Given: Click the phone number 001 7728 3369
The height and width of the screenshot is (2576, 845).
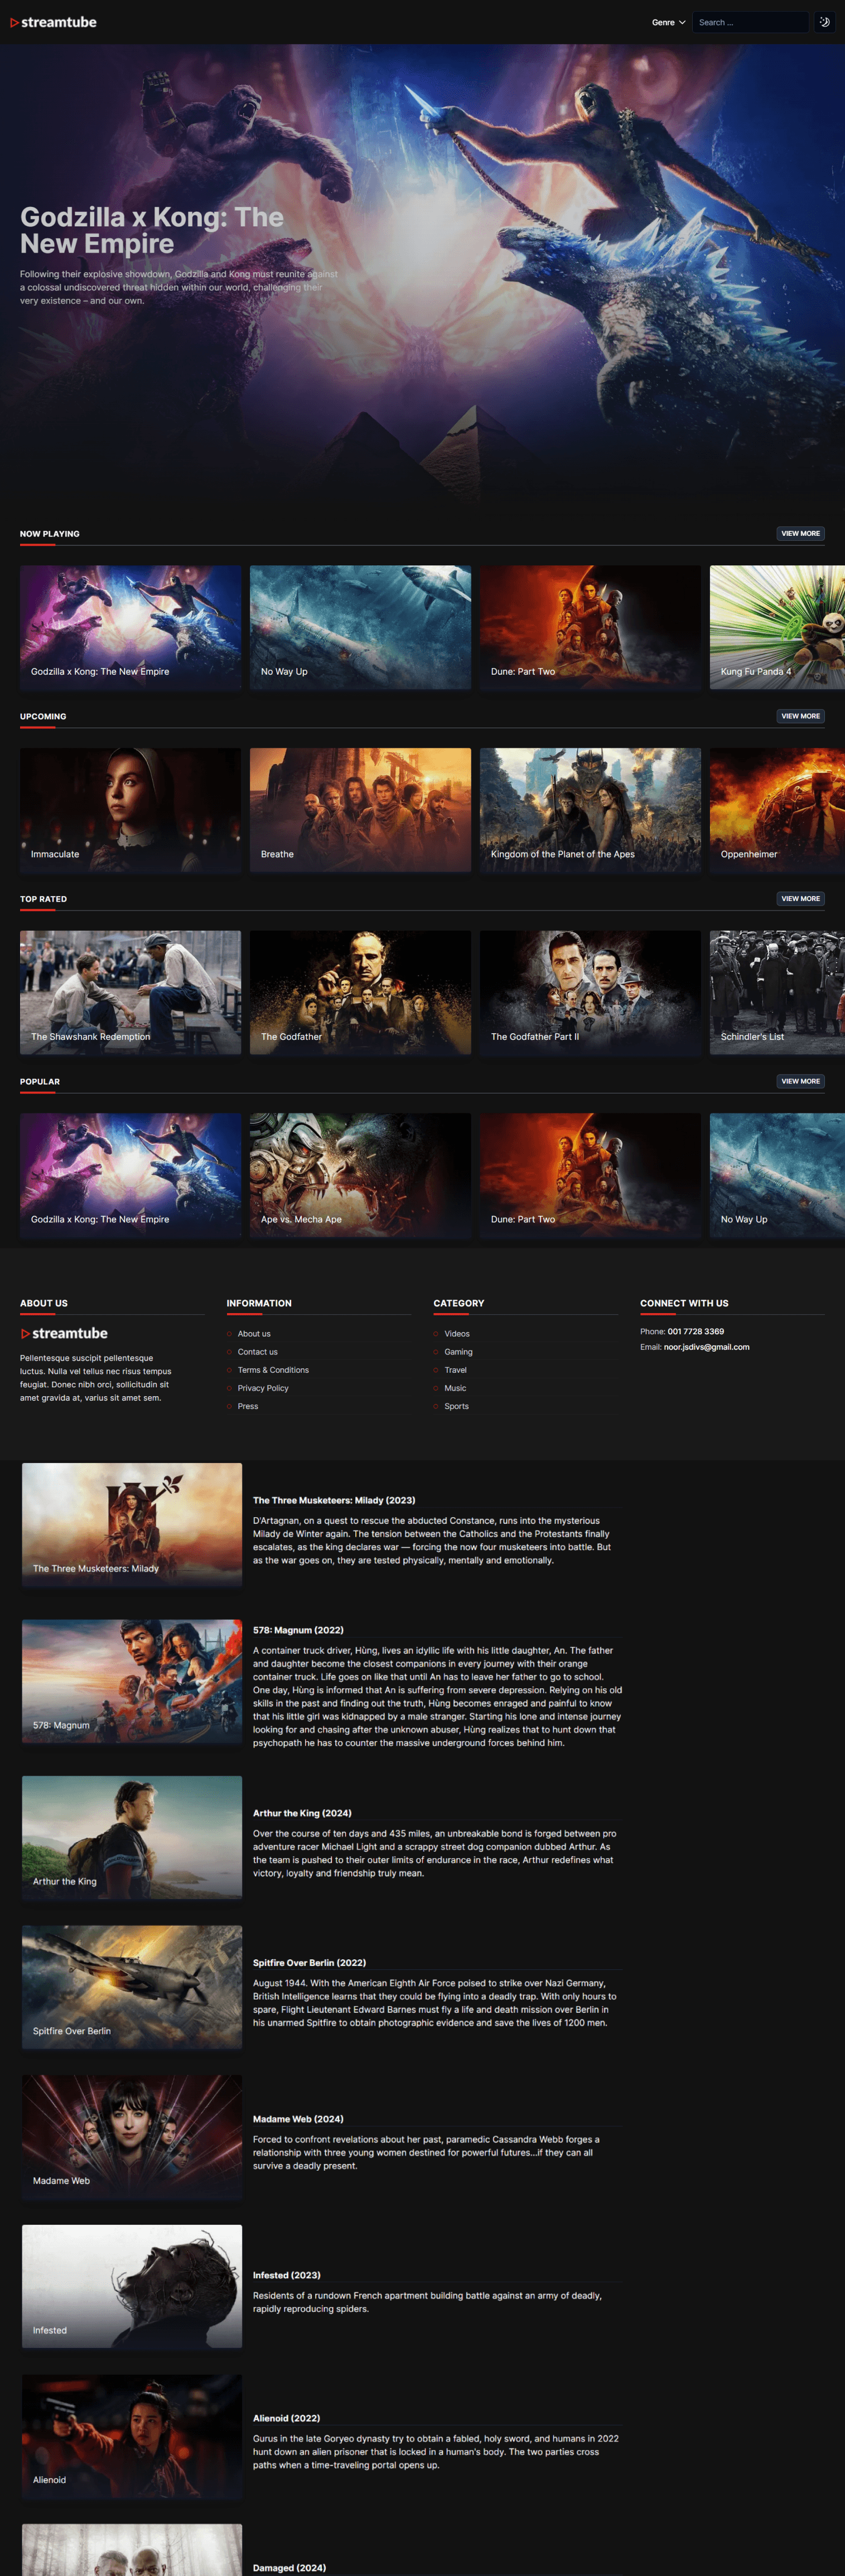Looking at the screenshot, I should pyautogui.click(x=696, y=1331).
